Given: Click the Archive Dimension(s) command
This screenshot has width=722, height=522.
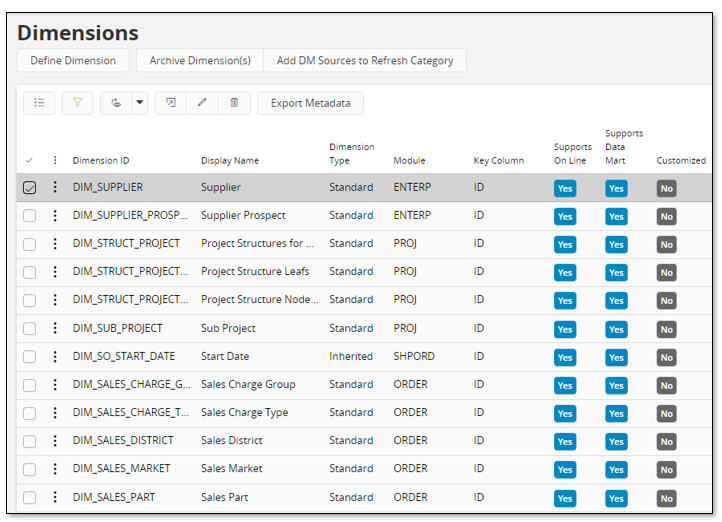Looking at the screenshot, I should pyautogui.click(x=200, y=61).
